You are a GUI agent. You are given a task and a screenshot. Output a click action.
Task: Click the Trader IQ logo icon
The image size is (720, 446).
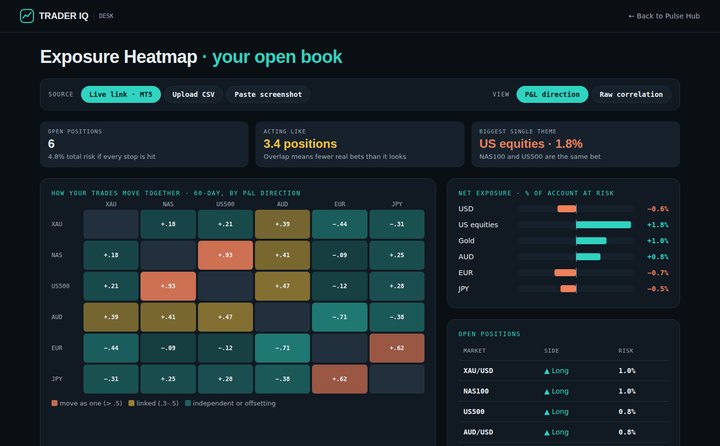coord(27,16)
